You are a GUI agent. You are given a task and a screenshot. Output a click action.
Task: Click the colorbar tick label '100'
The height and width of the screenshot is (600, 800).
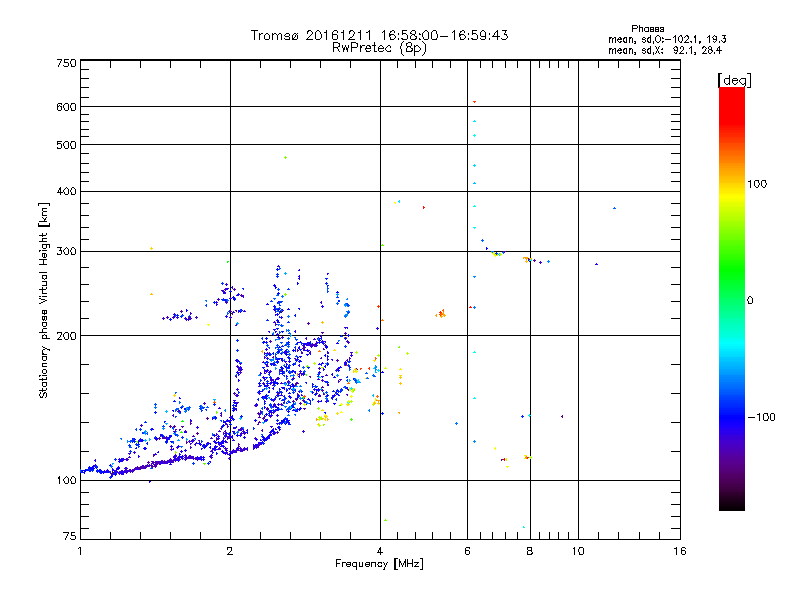(757, 184)
